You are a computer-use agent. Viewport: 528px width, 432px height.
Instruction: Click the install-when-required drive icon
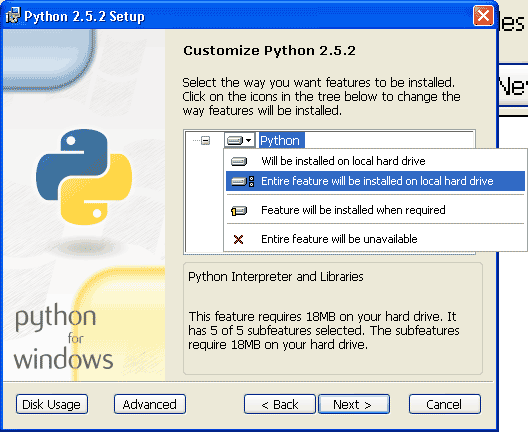coord(239,211)
